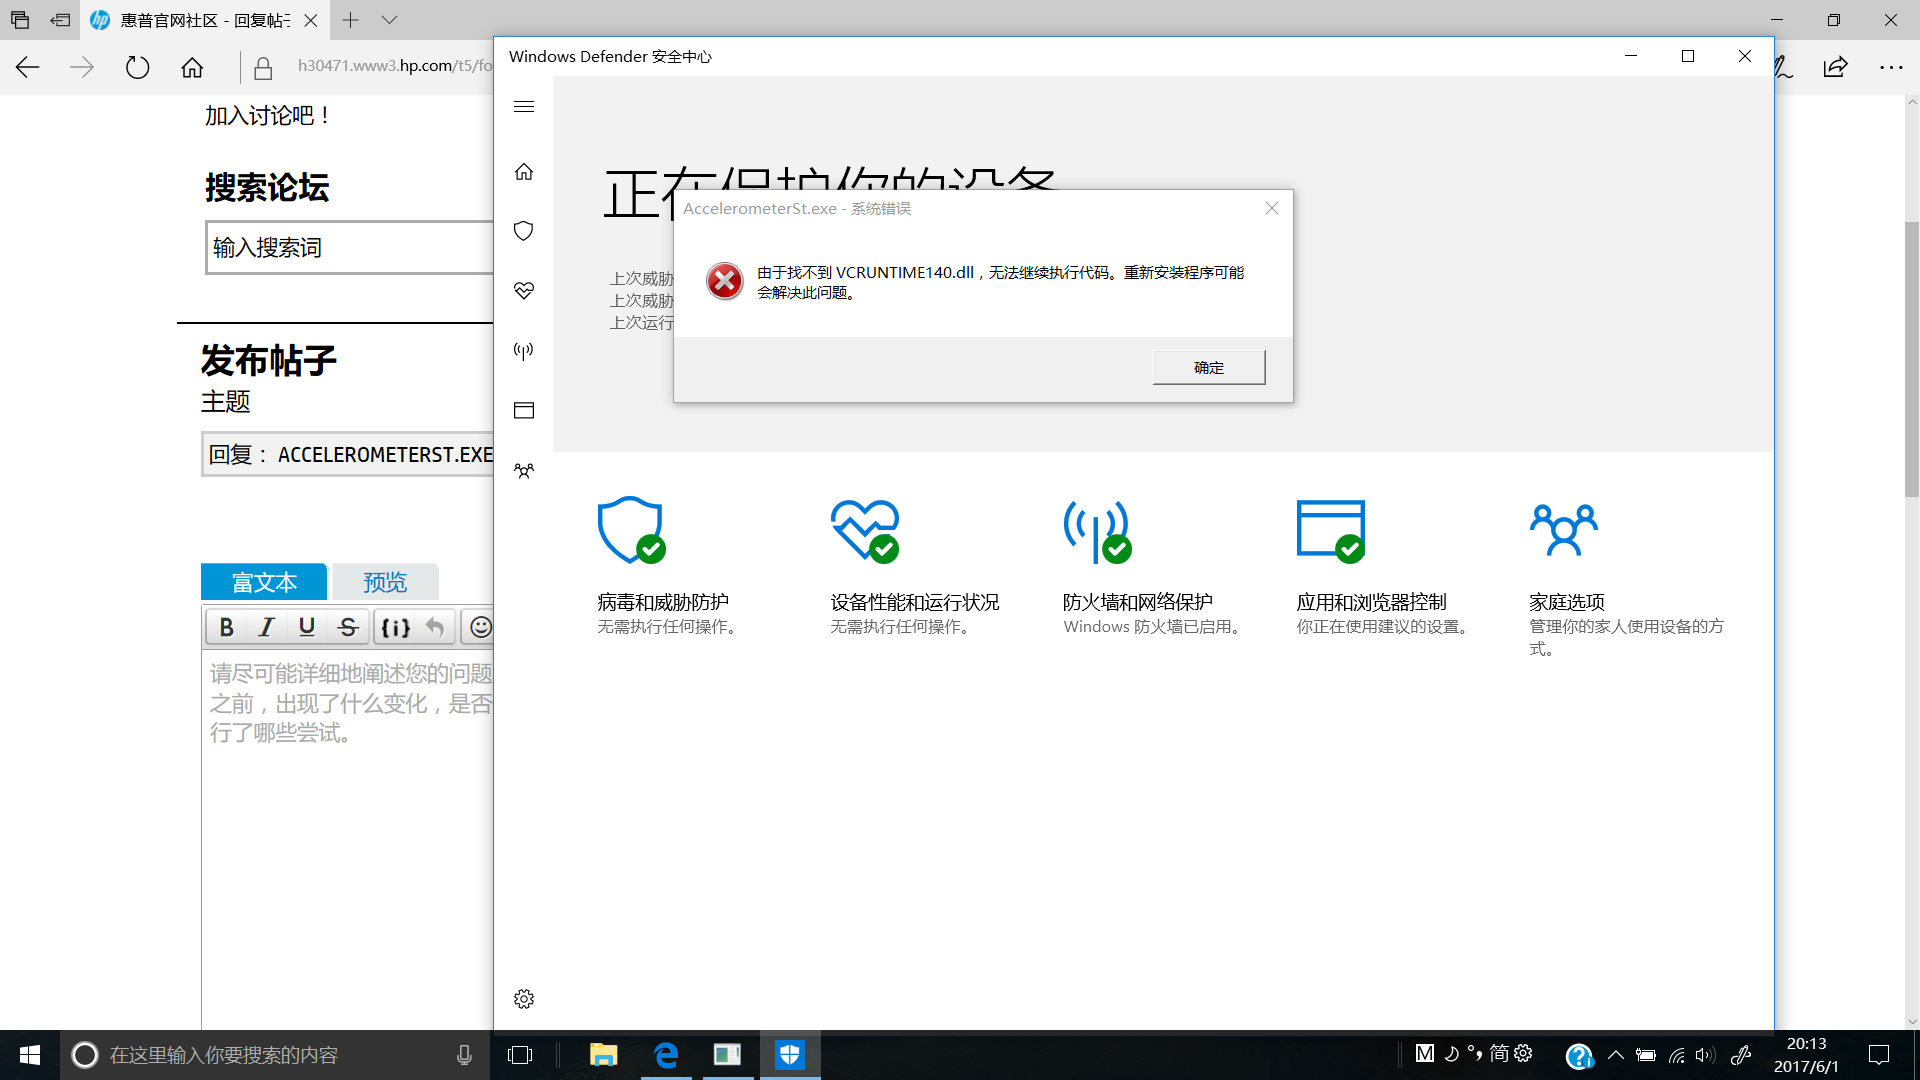Go forward in Edge browser

(82, 67)
